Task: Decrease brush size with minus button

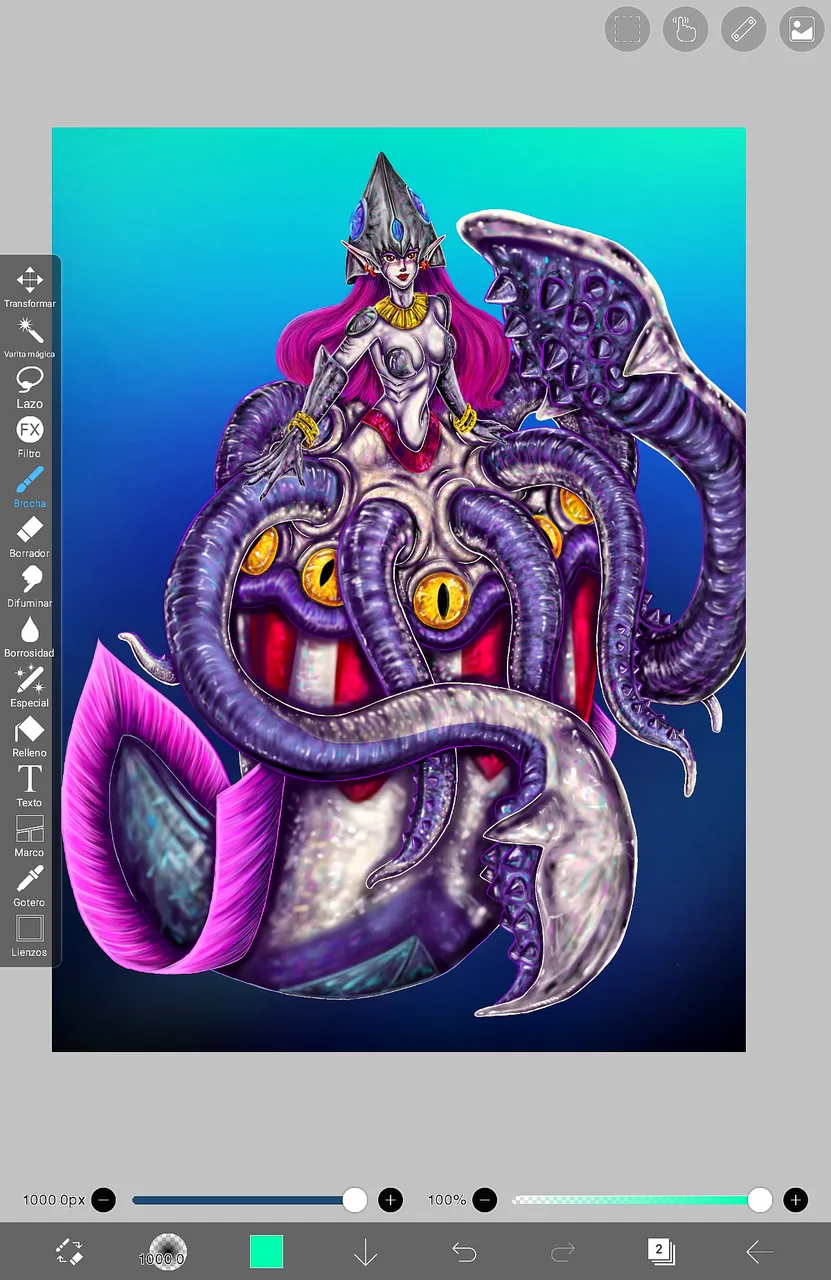Action: point(103,1200)
